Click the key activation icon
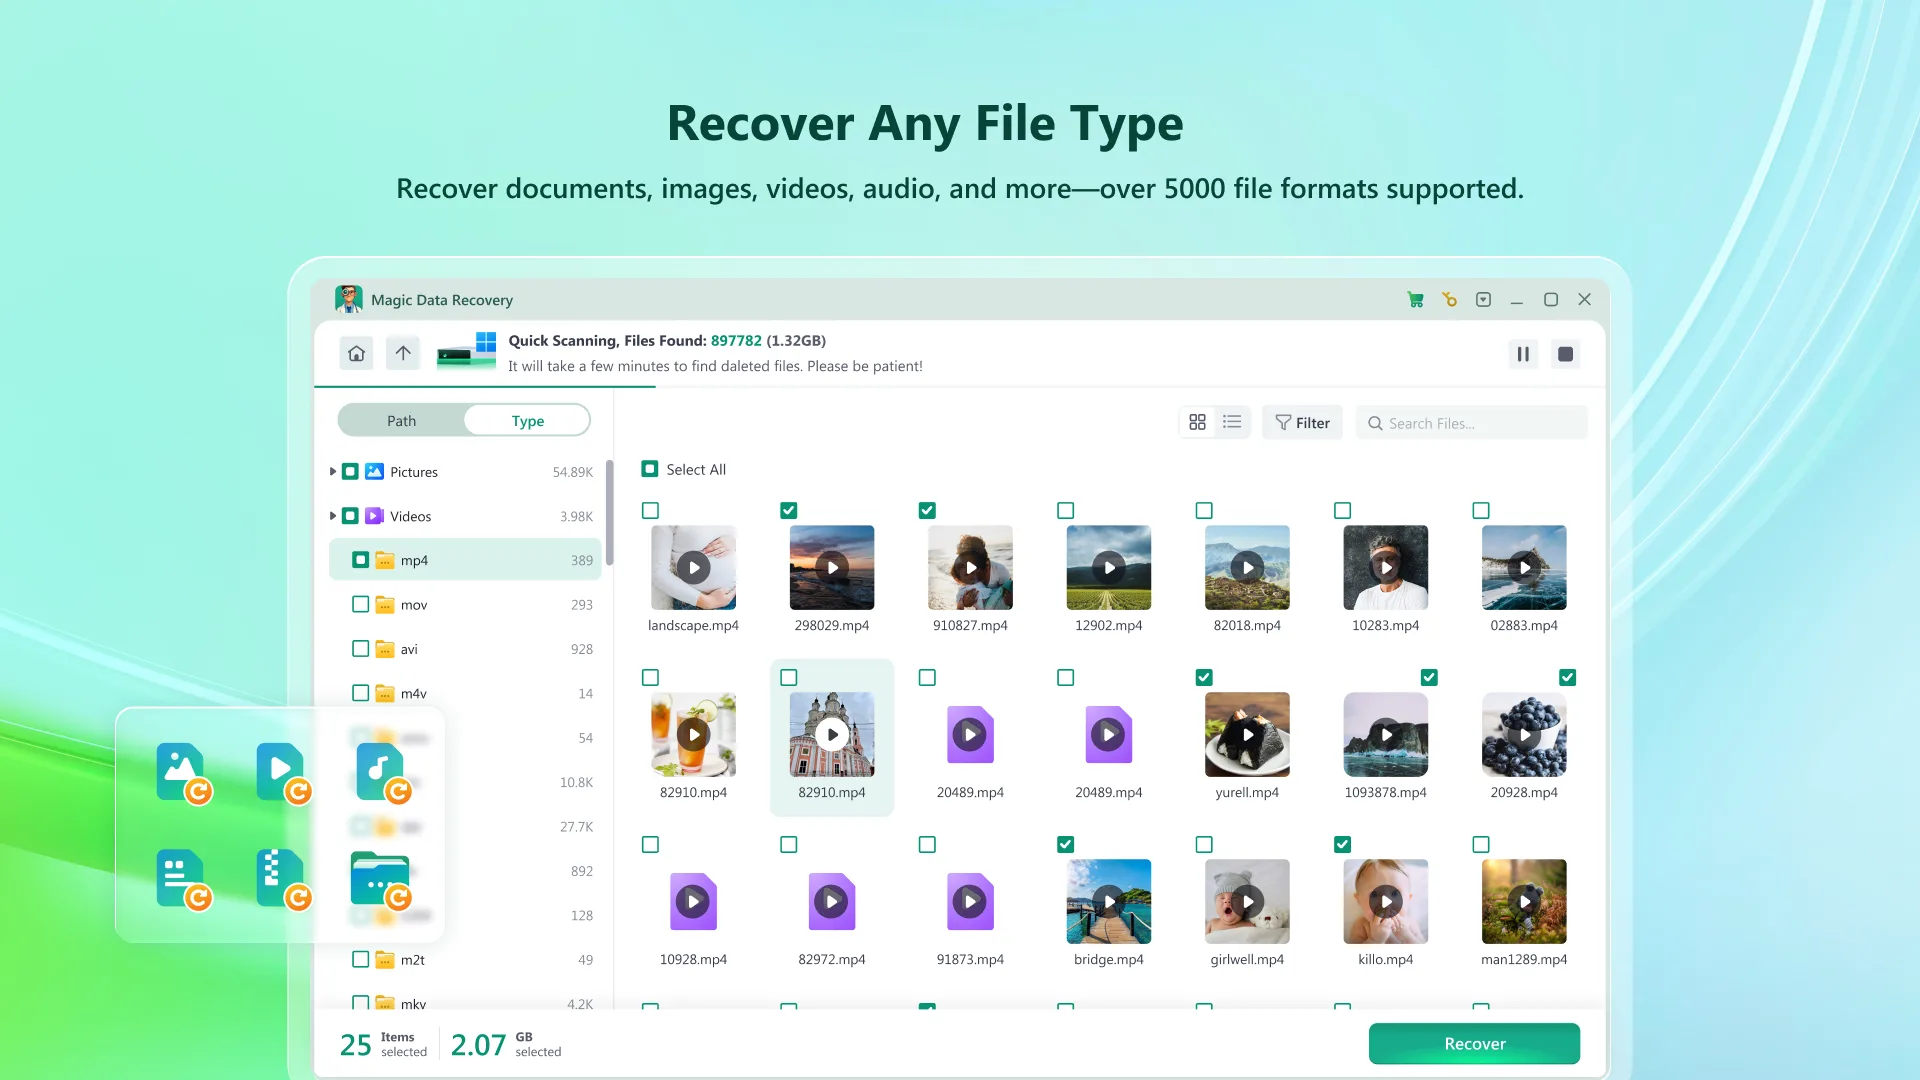1920x1080 pixels. click(1449, 300)
